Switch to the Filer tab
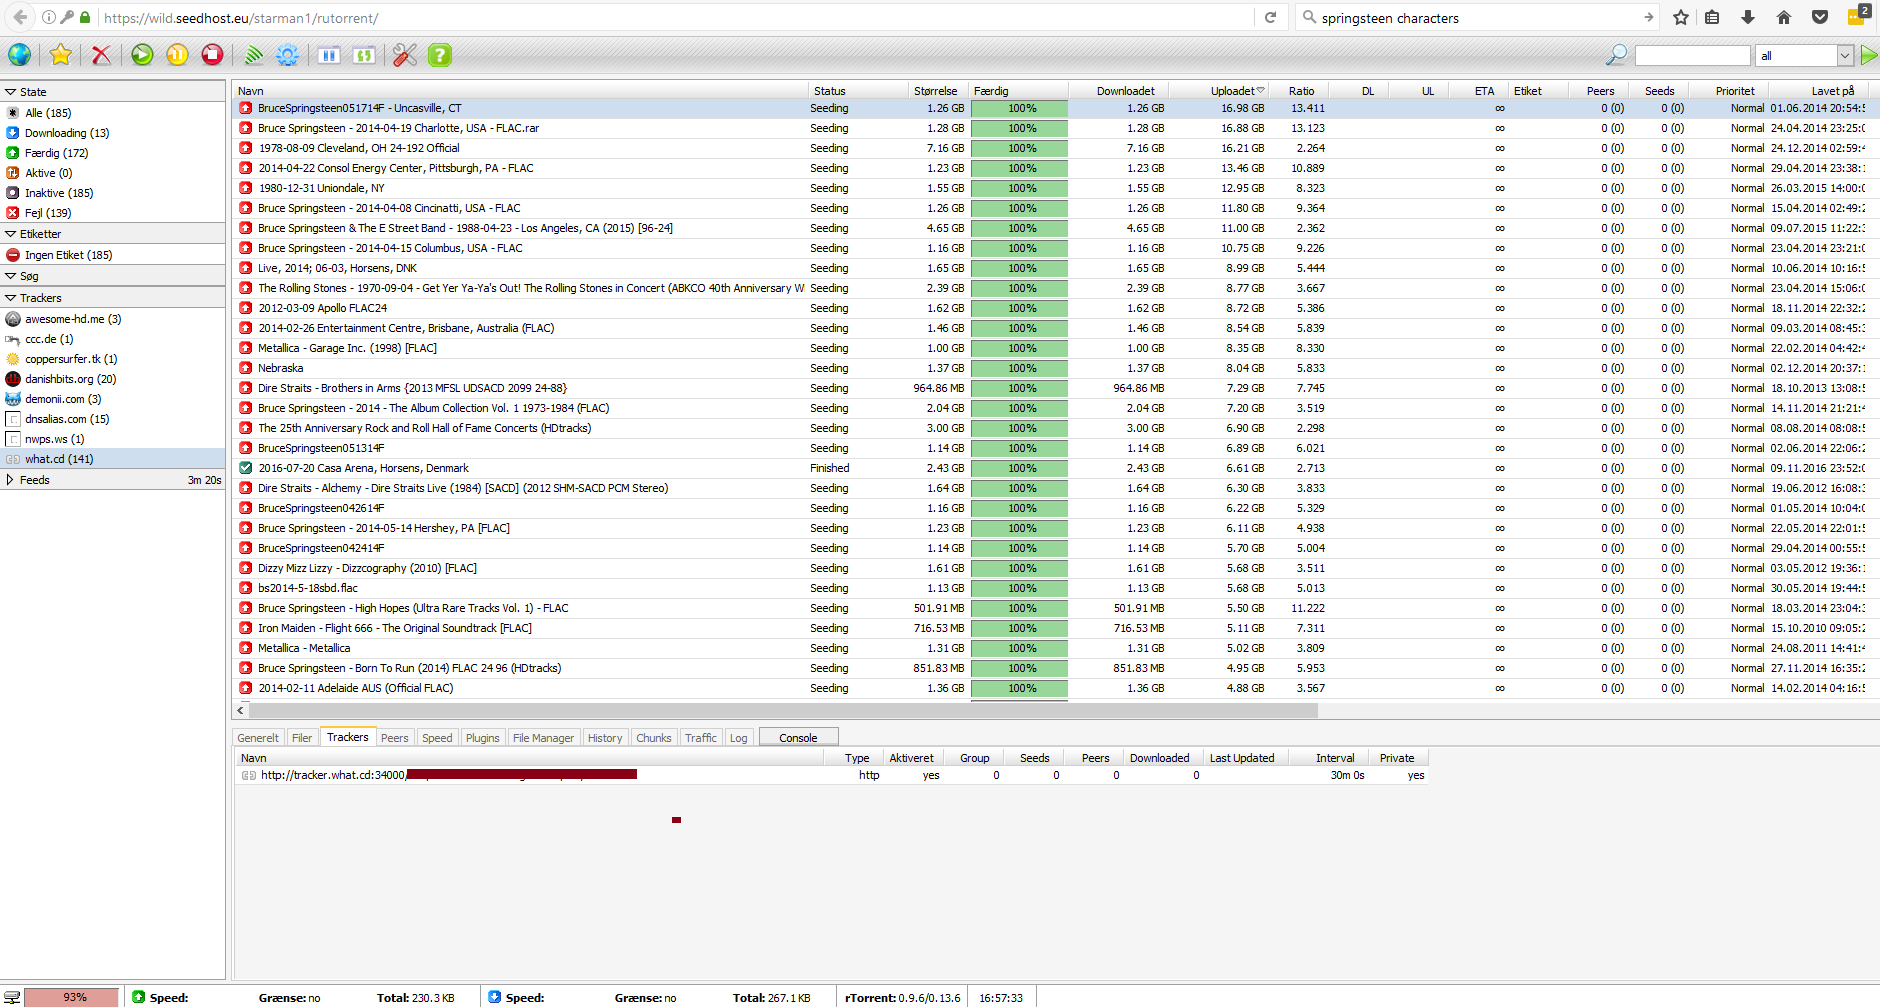Image resolution: width=1880 pixels, height=1007 pixels. [302, 738]
